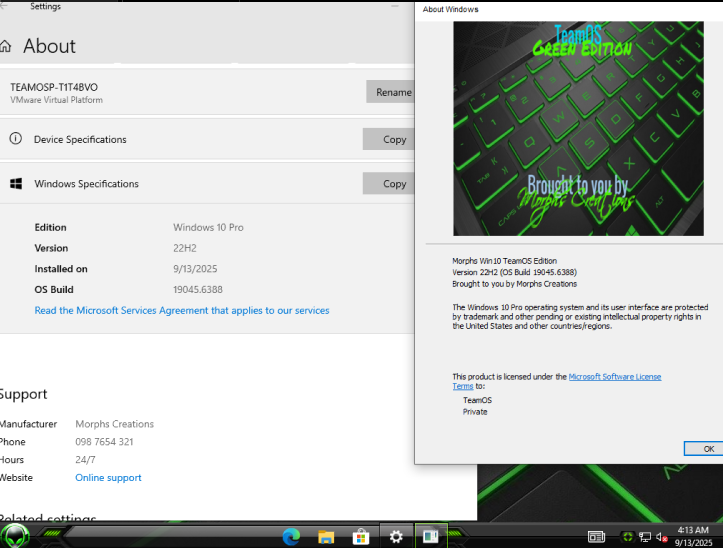The height and width of the screenshot is (548, 723).
Task: Click the green tray icon beside network
Action: coord(628,537)
